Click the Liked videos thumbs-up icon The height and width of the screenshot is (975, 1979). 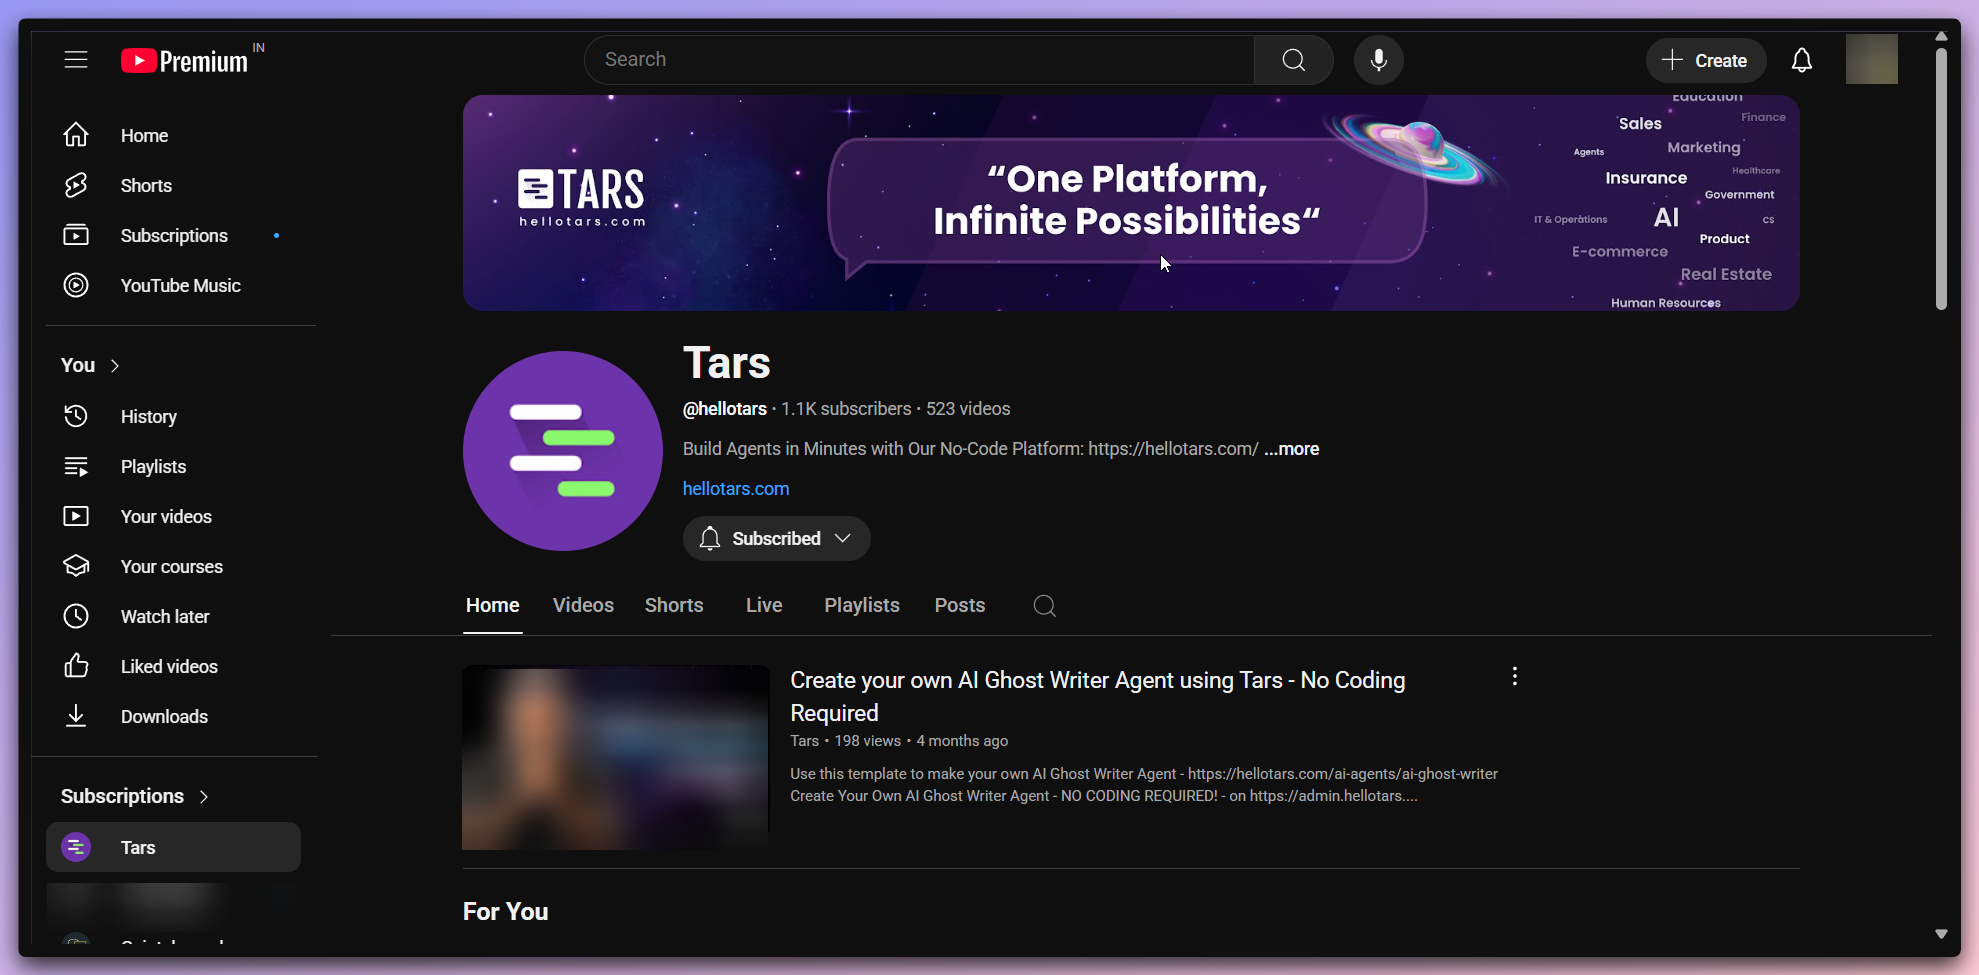pos(76,666)
